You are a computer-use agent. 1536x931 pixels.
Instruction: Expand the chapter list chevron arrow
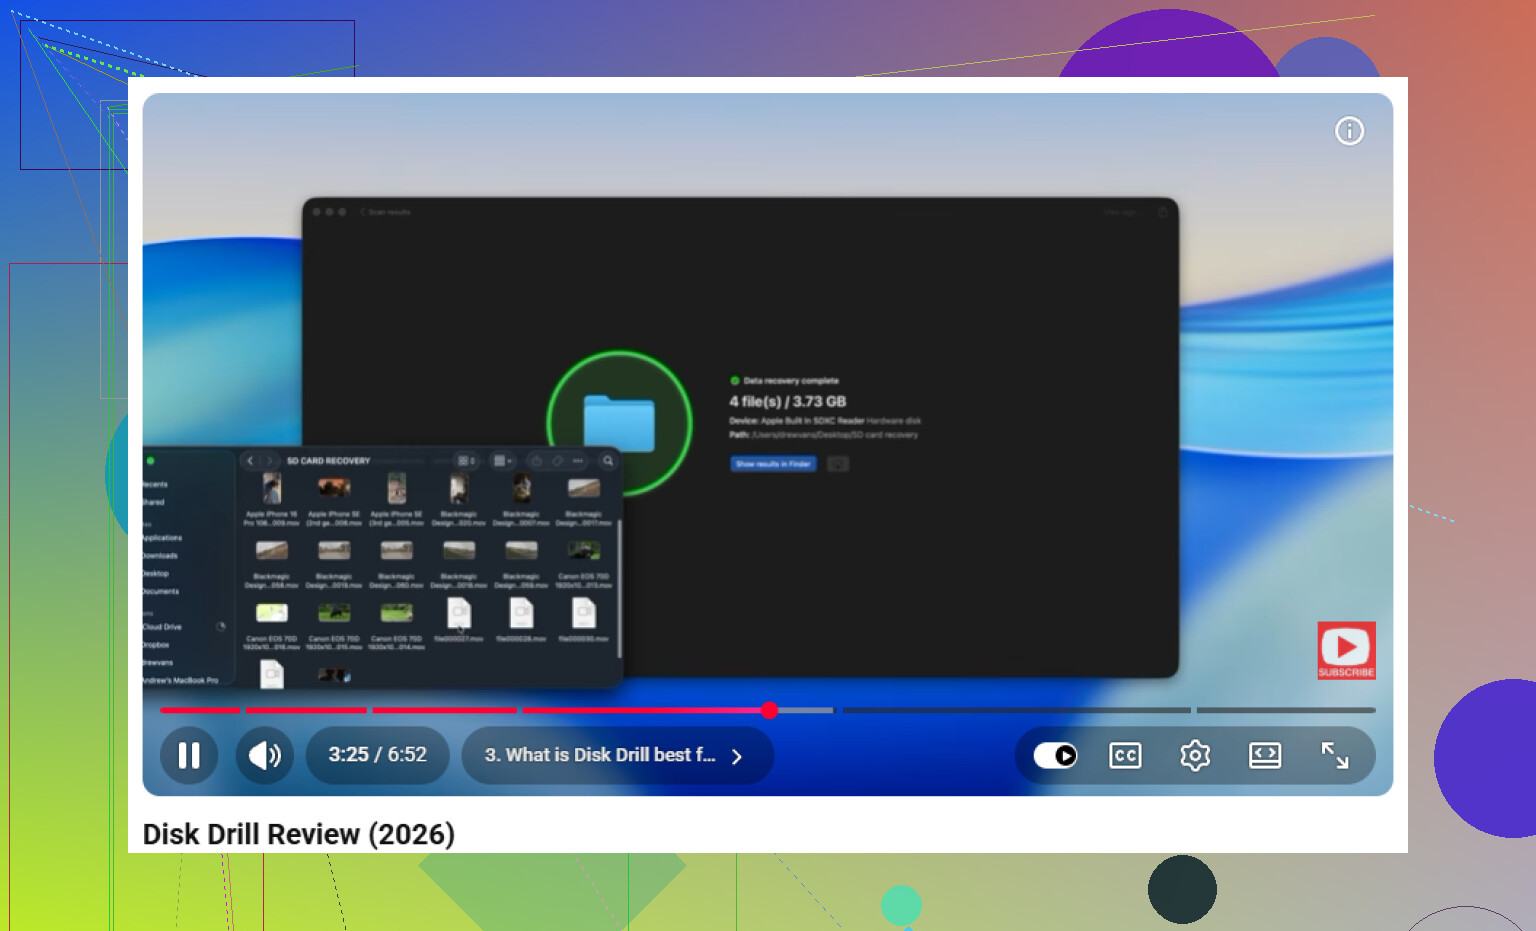point(737,756)
